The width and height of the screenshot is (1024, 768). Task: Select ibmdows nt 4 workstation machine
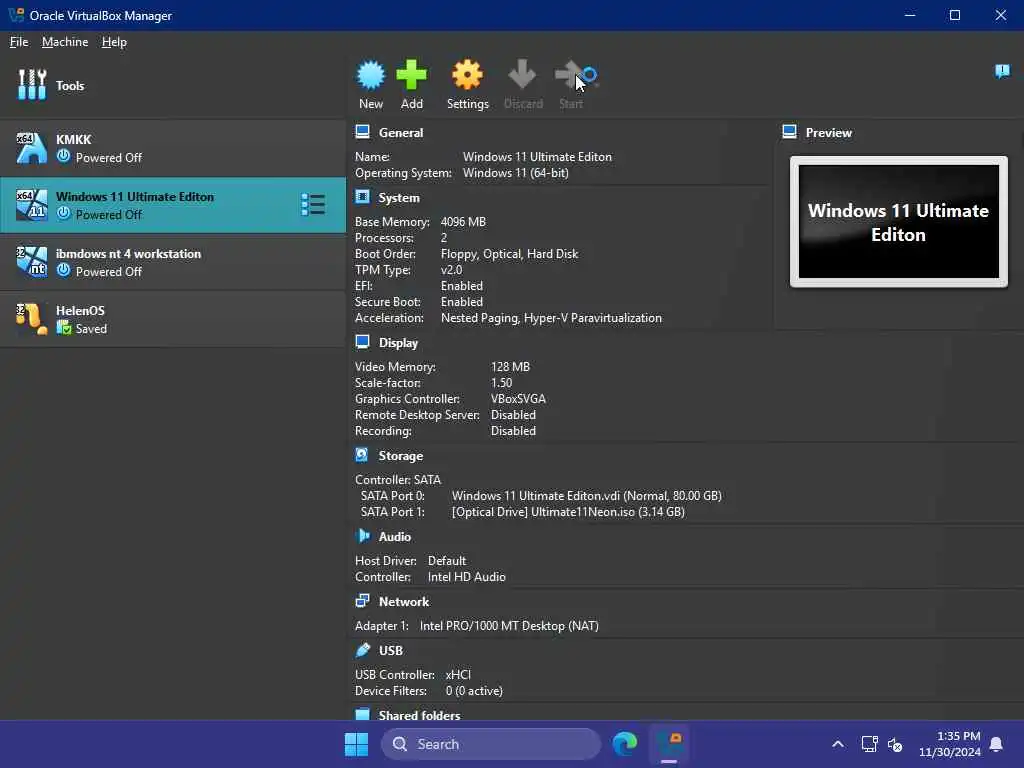[173, 262]
